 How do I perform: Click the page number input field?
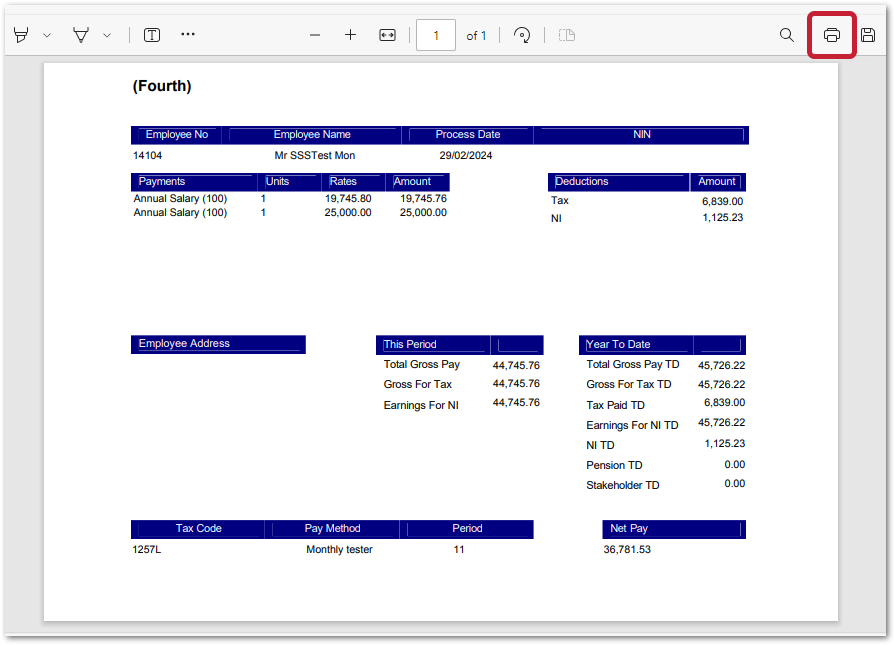click(436, 35)
